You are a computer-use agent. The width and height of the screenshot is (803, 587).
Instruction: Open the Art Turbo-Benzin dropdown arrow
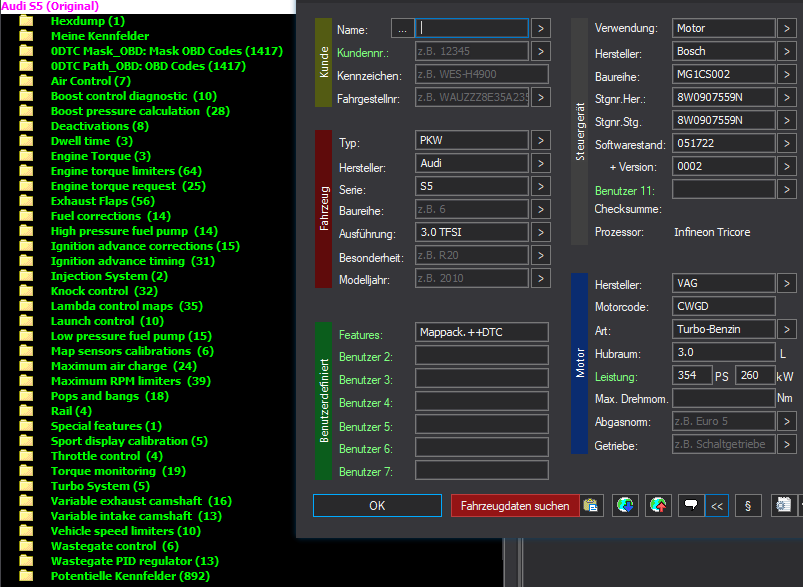(x=787, y=329)
